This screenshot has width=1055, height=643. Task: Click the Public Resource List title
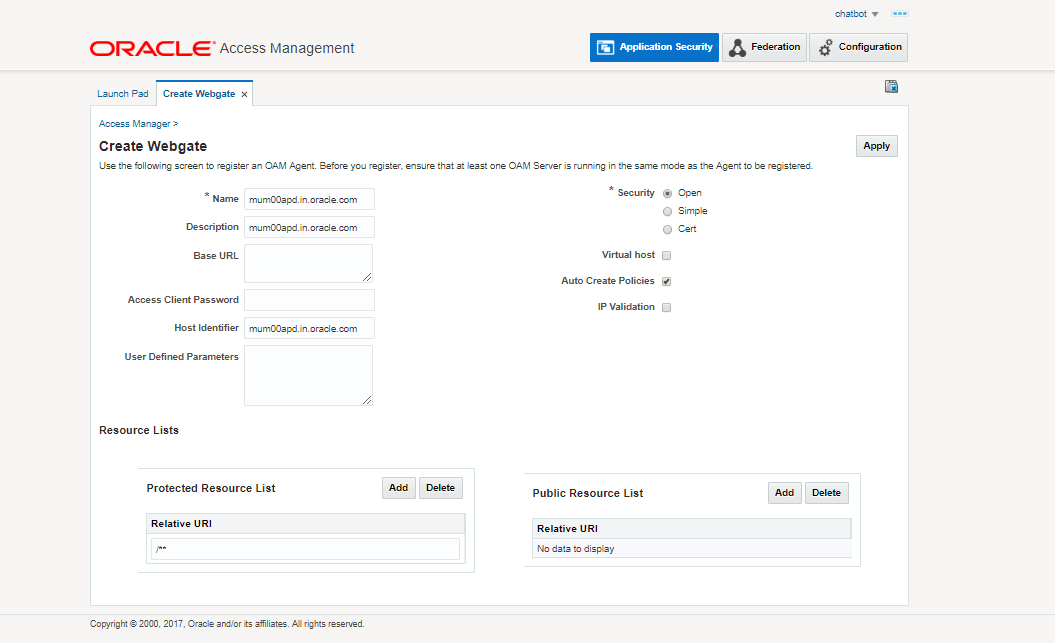click(x=587, y=493)
